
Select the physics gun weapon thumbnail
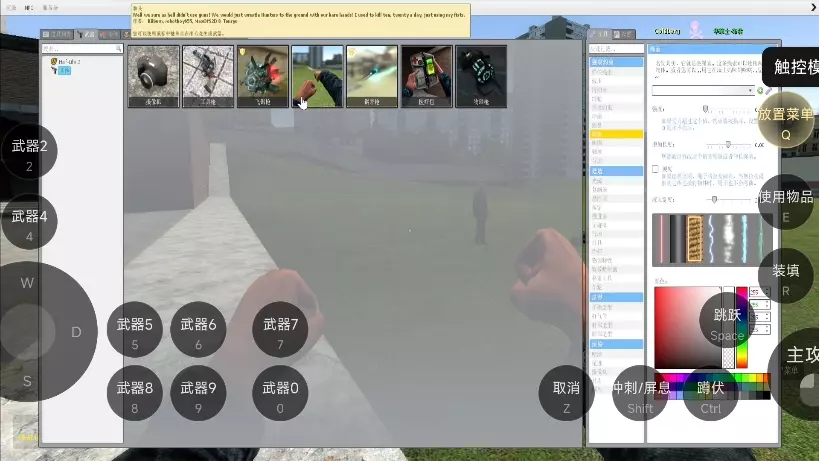point(372,76)
